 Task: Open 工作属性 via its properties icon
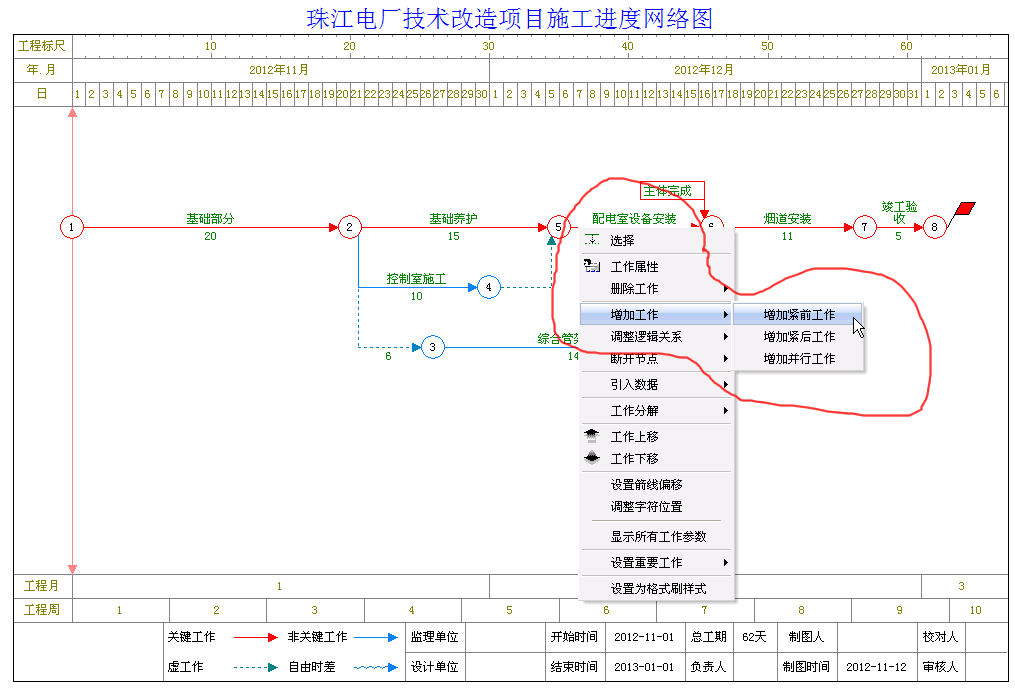tap(592, 266)
